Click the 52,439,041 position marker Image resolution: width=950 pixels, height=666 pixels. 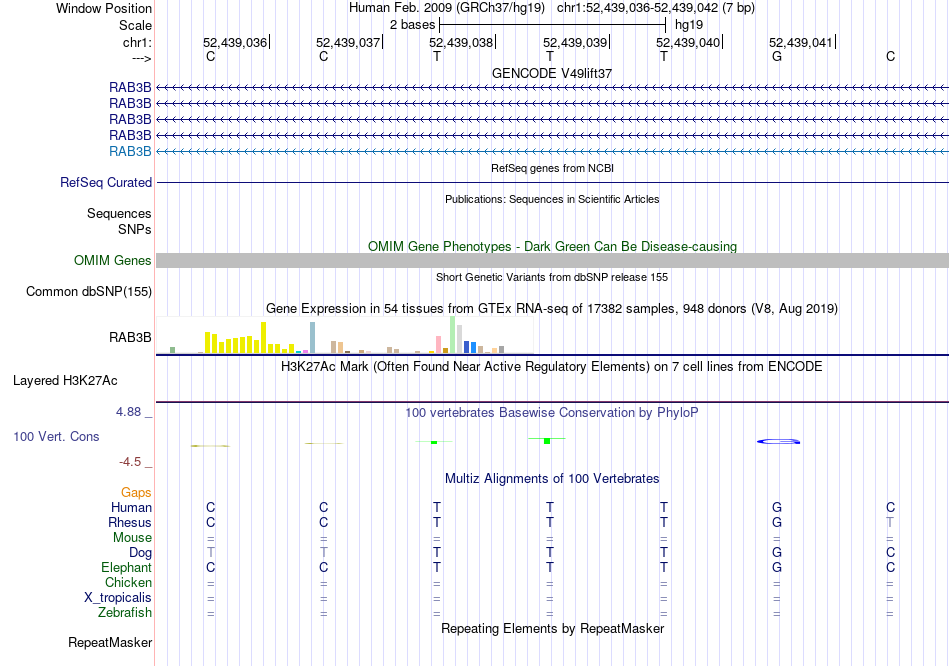click(801, 42)
